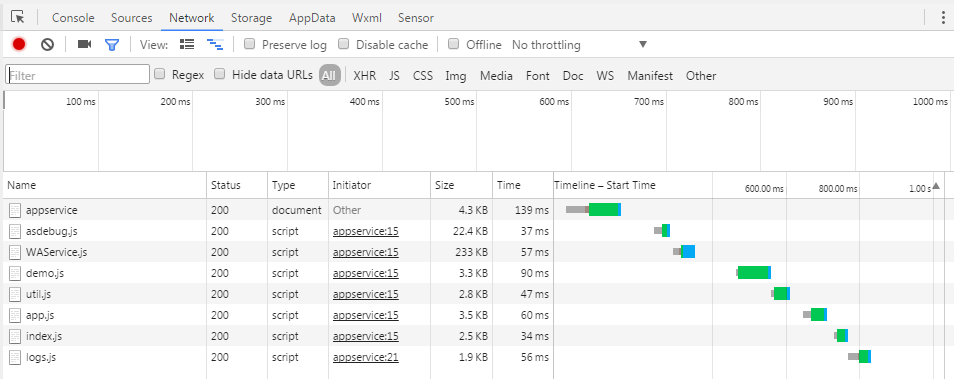Open the Console tab
954x379 pixels.
73,18
